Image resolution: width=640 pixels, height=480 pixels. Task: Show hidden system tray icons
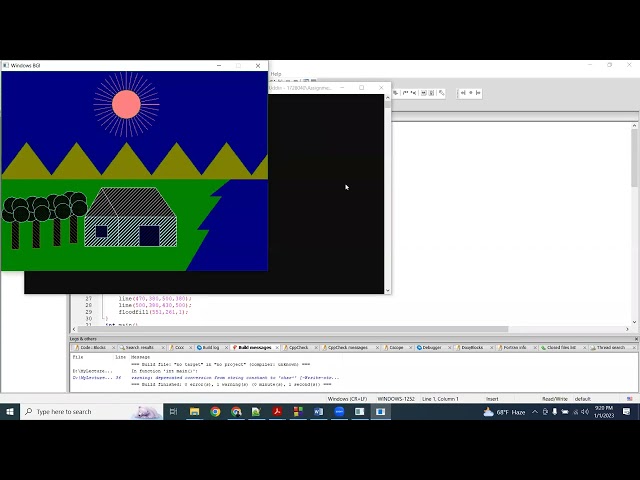tap(535, 412)
